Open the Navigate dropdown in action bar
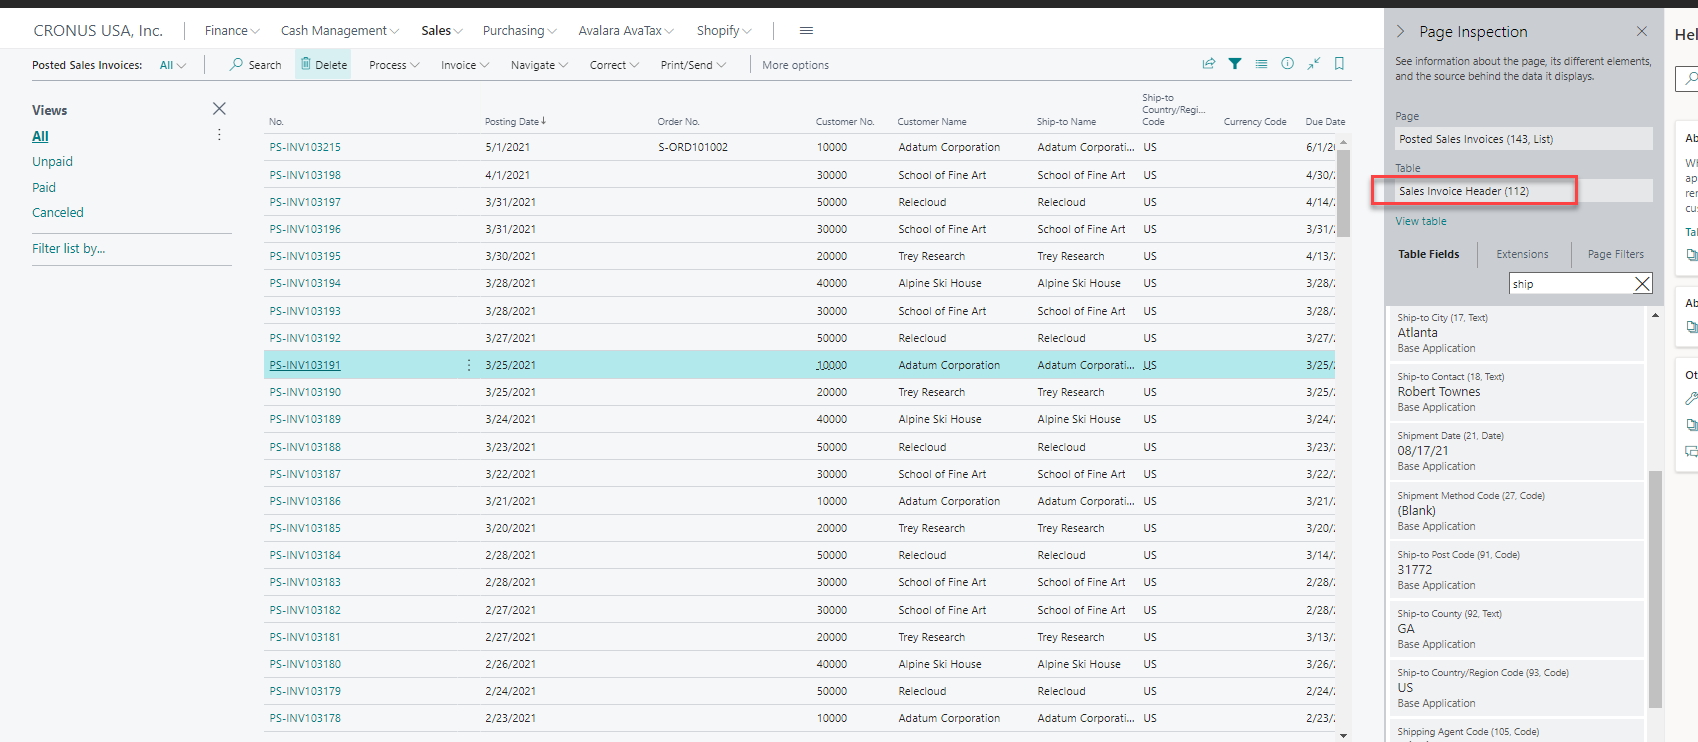 [x=539, y=65]
